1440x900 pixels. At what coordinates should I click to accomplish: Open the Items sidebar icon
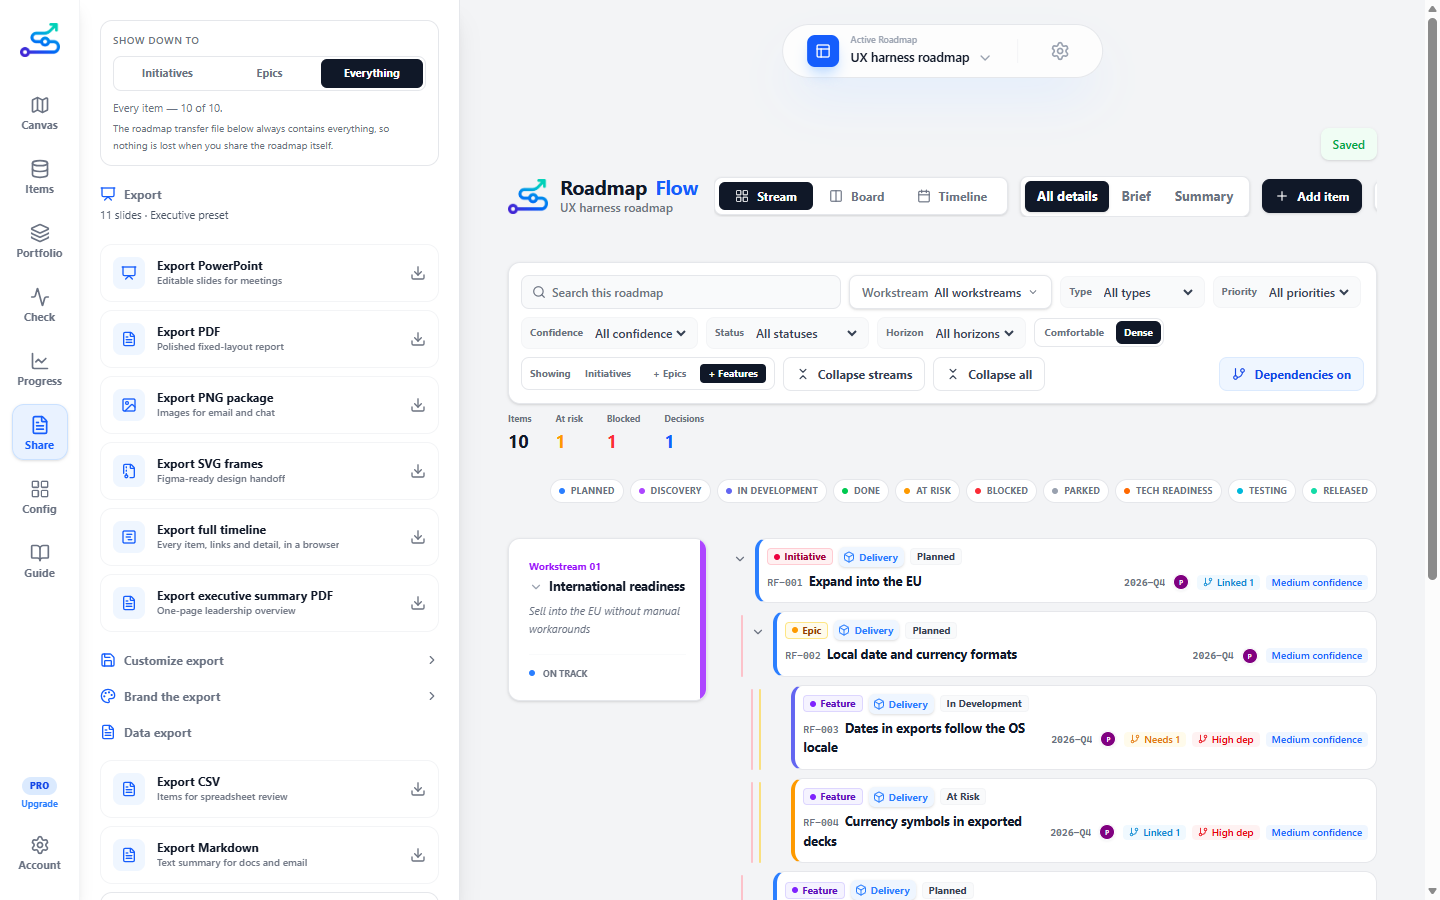tap(39, 177)
